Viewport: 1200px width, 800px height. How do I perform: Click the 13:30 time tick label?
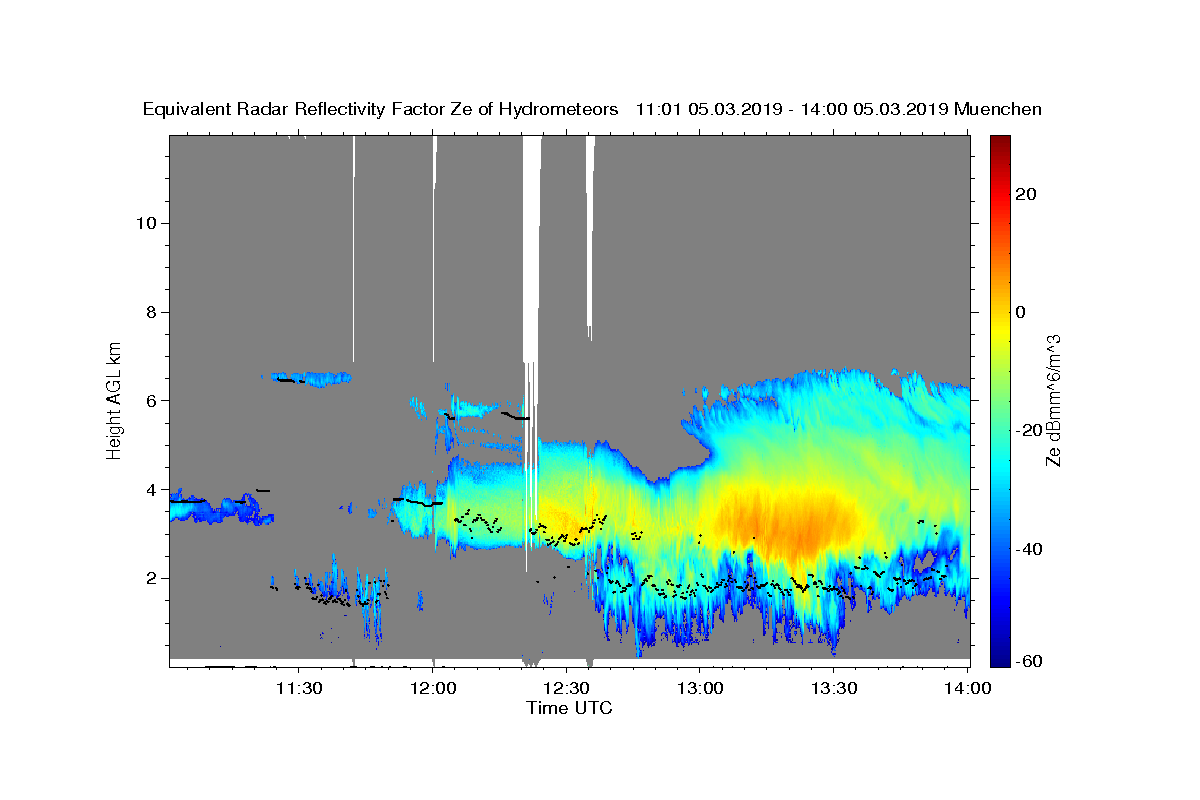[832, 688]
